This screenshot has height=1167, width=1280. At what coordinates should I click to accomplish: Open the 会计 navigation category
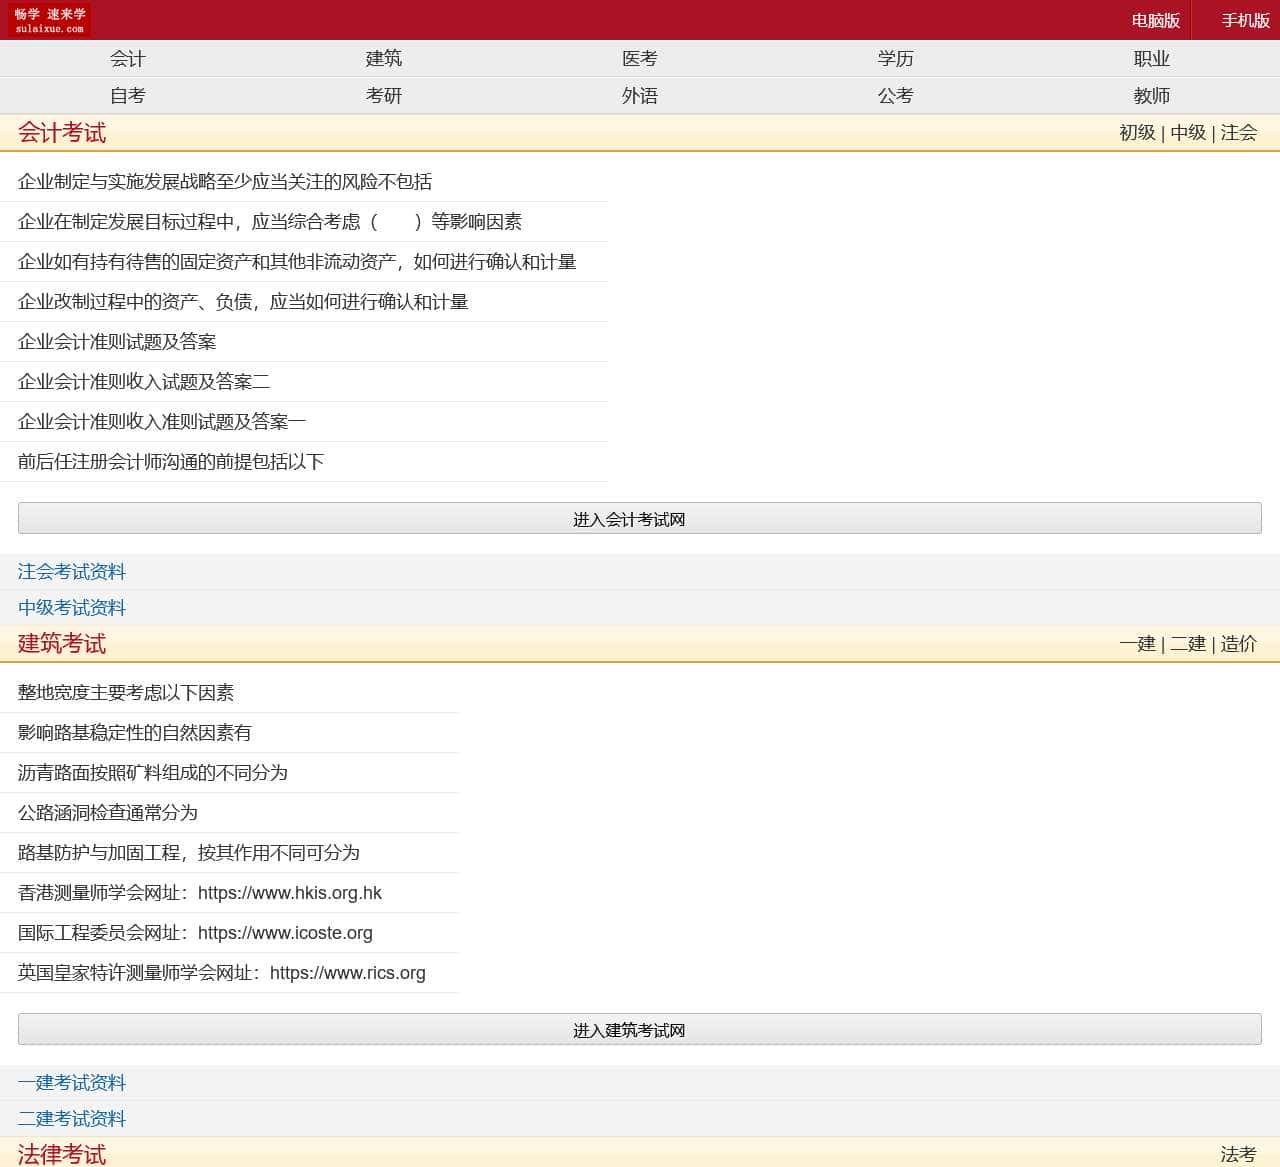point(128,59)
